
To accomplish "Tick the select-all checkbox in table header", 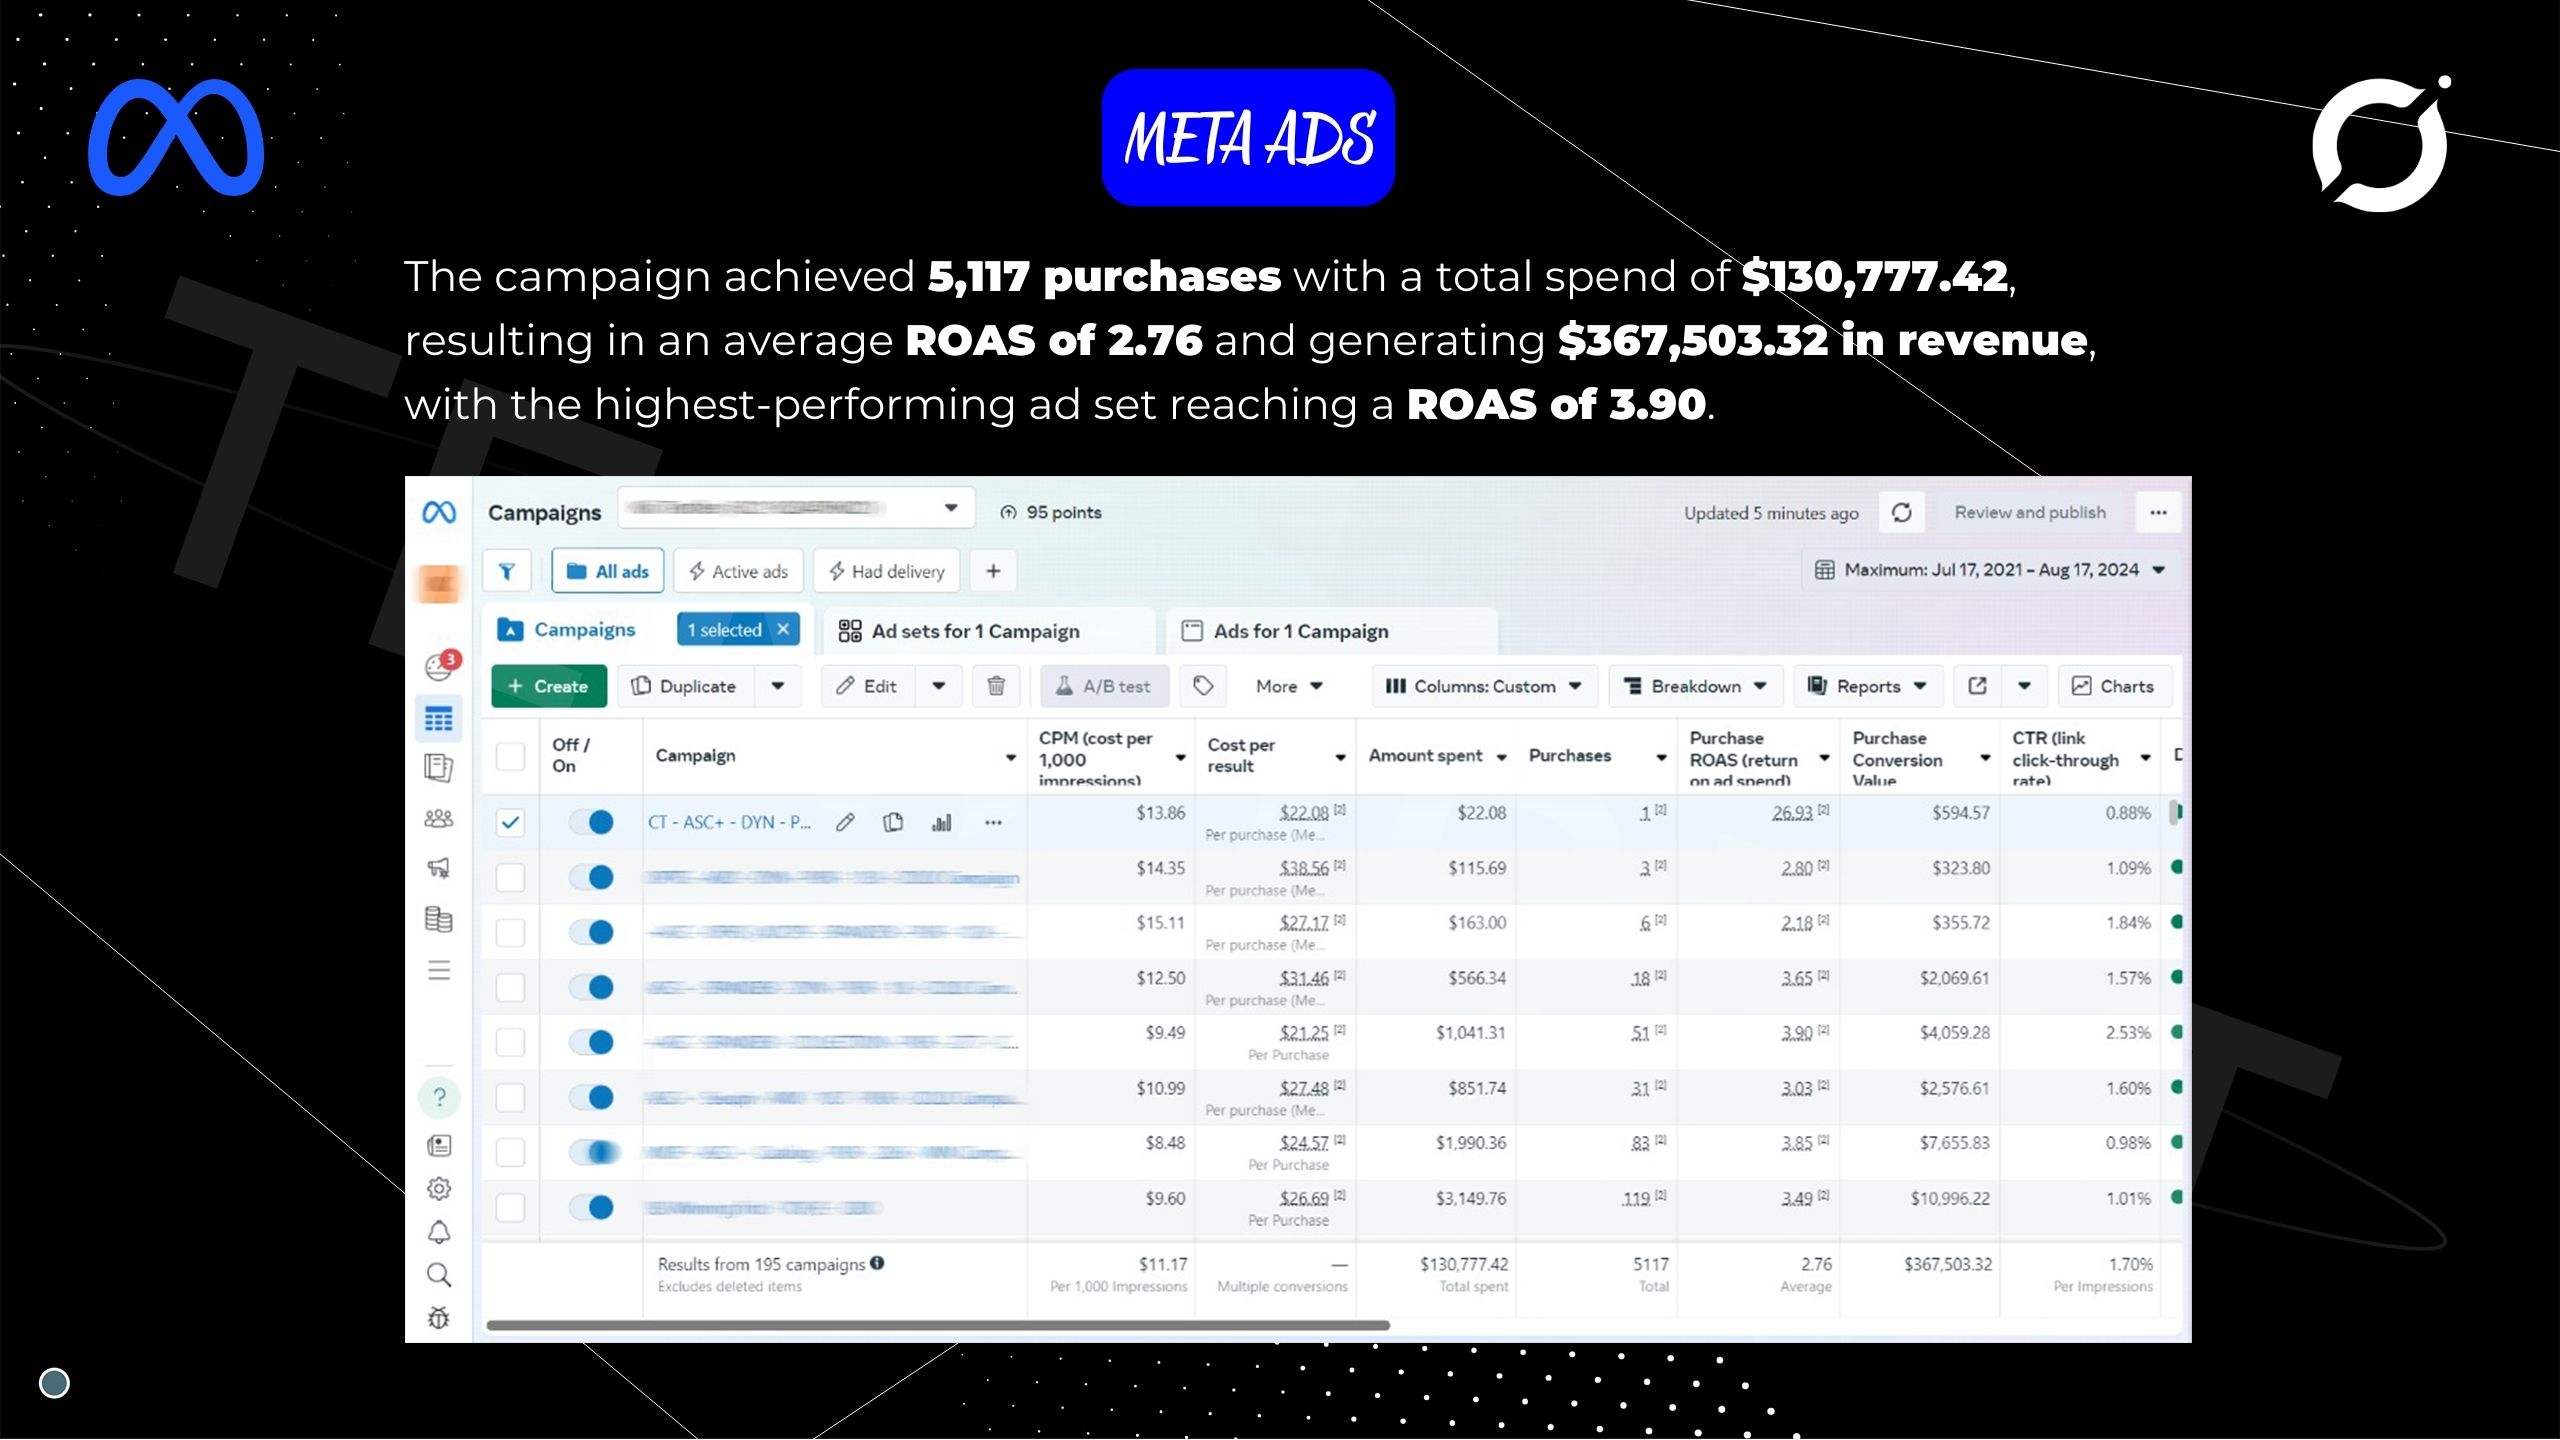I will [510, 756].
